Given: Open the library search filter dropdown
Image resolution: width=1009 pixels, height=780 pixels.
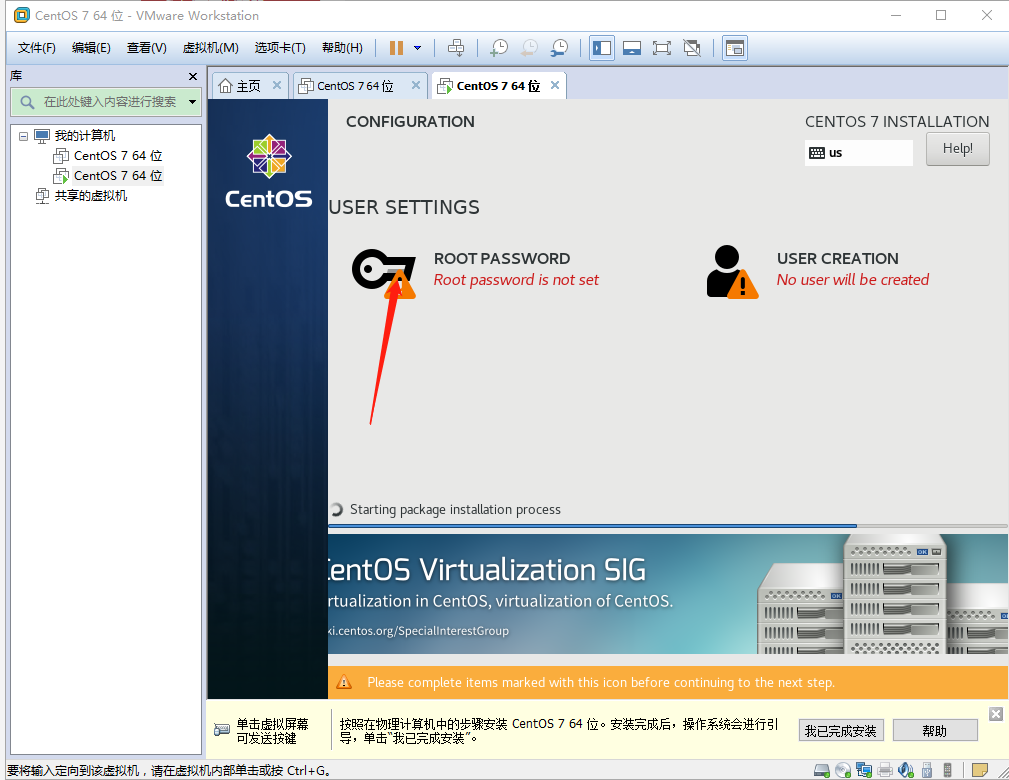Looking at the screenshot, I should pyautogui.click(x=191, y=101).
